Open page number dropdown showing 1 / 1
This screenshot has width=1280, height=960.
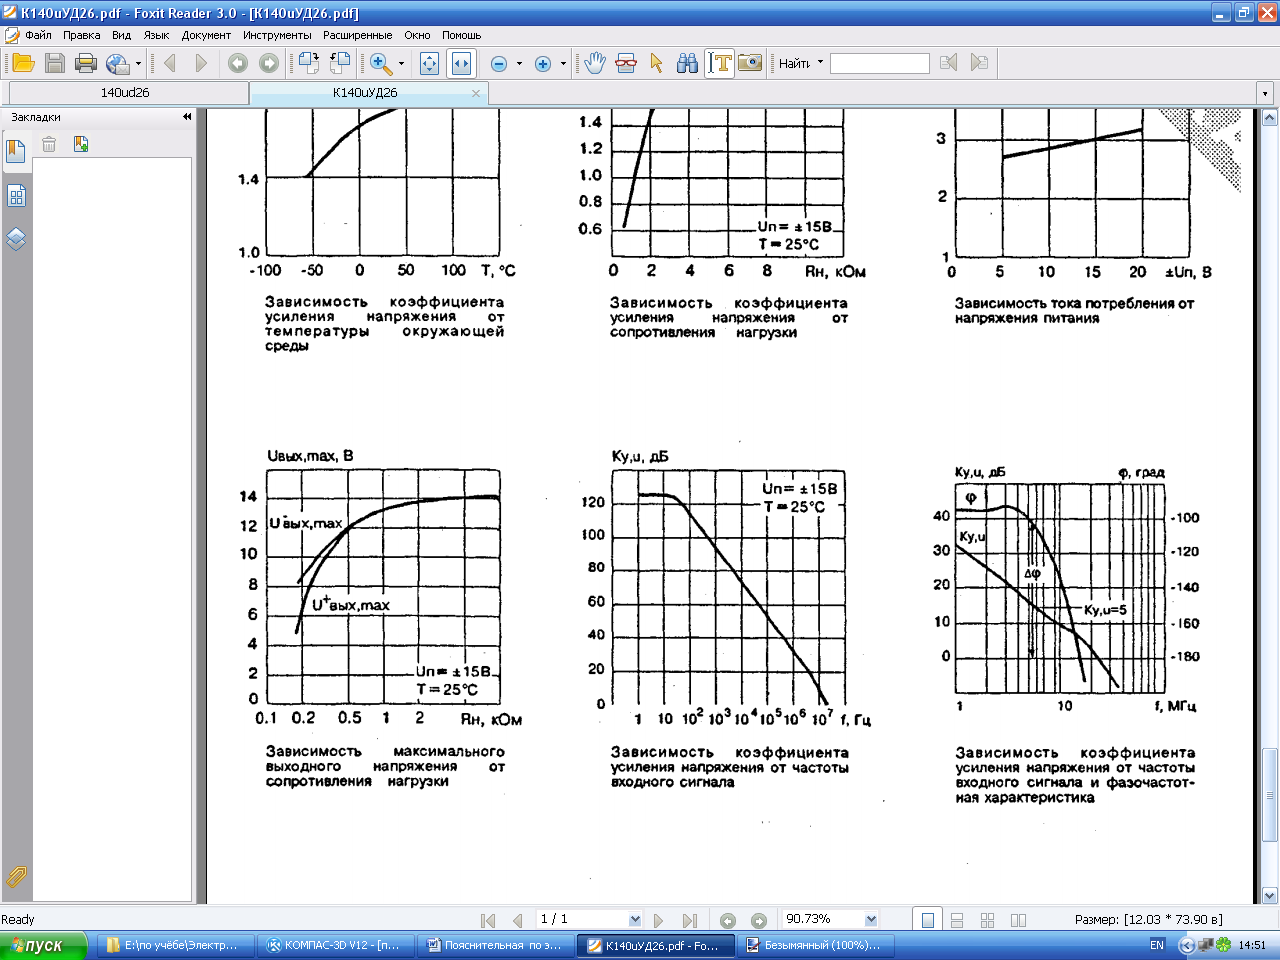tap(635, 920)
